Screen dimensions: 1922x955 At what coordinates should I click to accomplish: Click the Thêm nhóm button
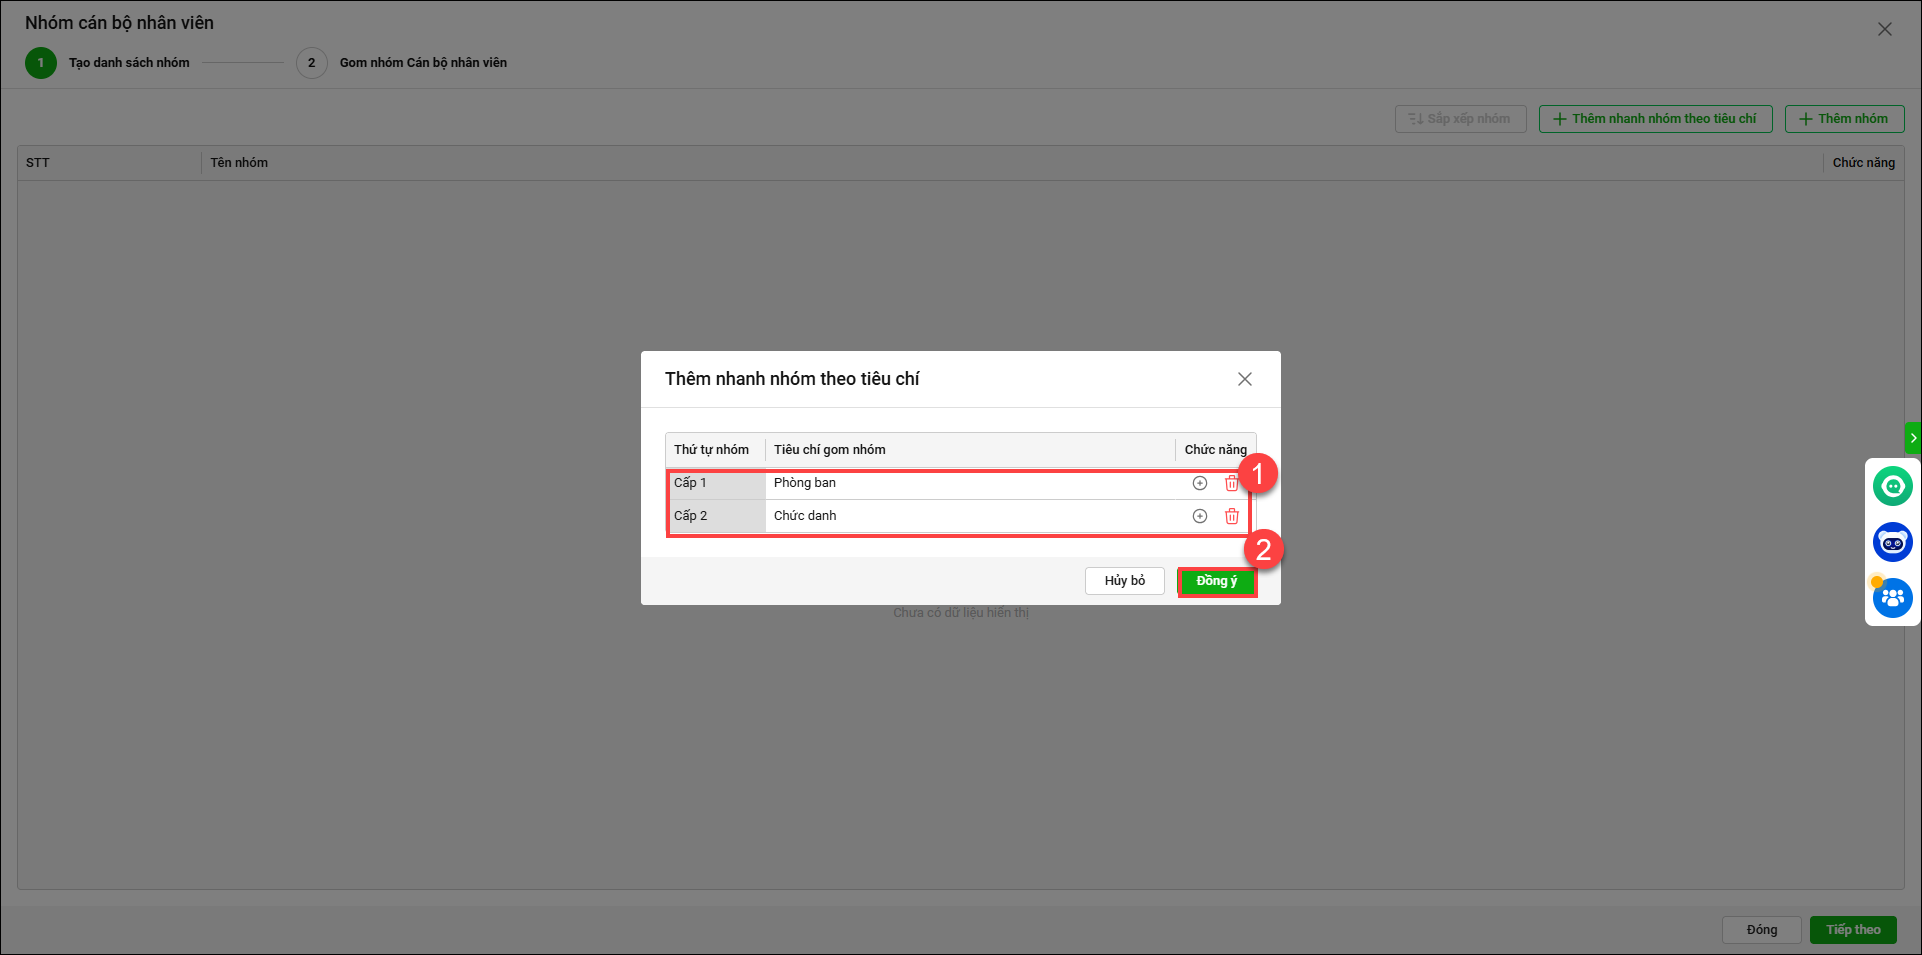[x=1844, y=119]
